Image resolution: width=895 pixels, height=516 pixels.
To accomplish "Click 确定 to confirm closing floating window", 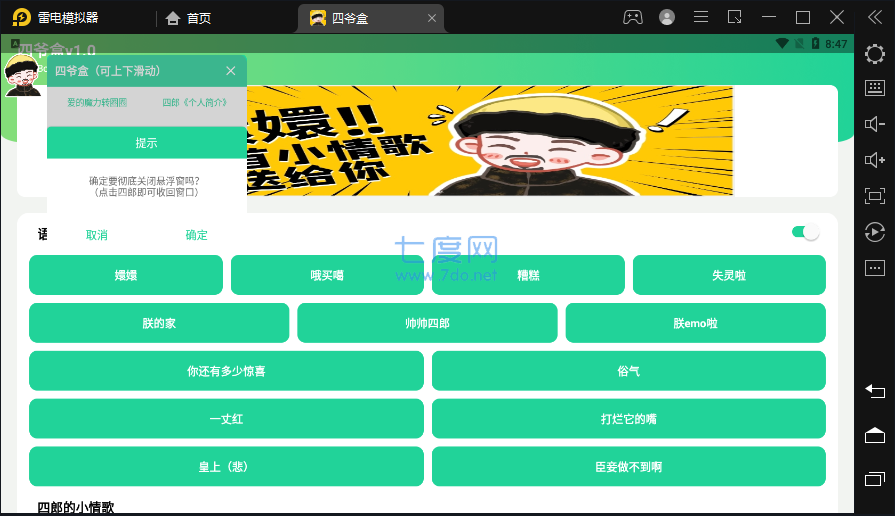I will pyautogui.click(x=197, y=235).
